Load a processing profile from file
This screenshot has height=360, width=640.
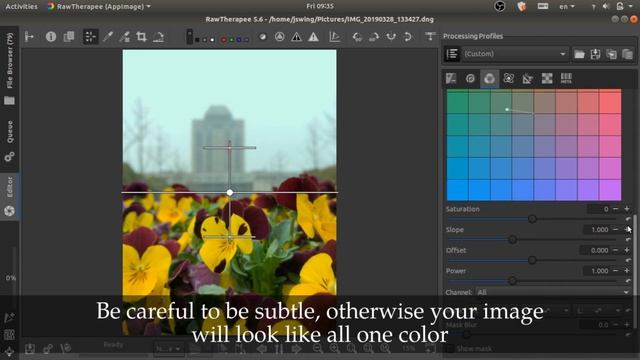click(x=579, y=54)
